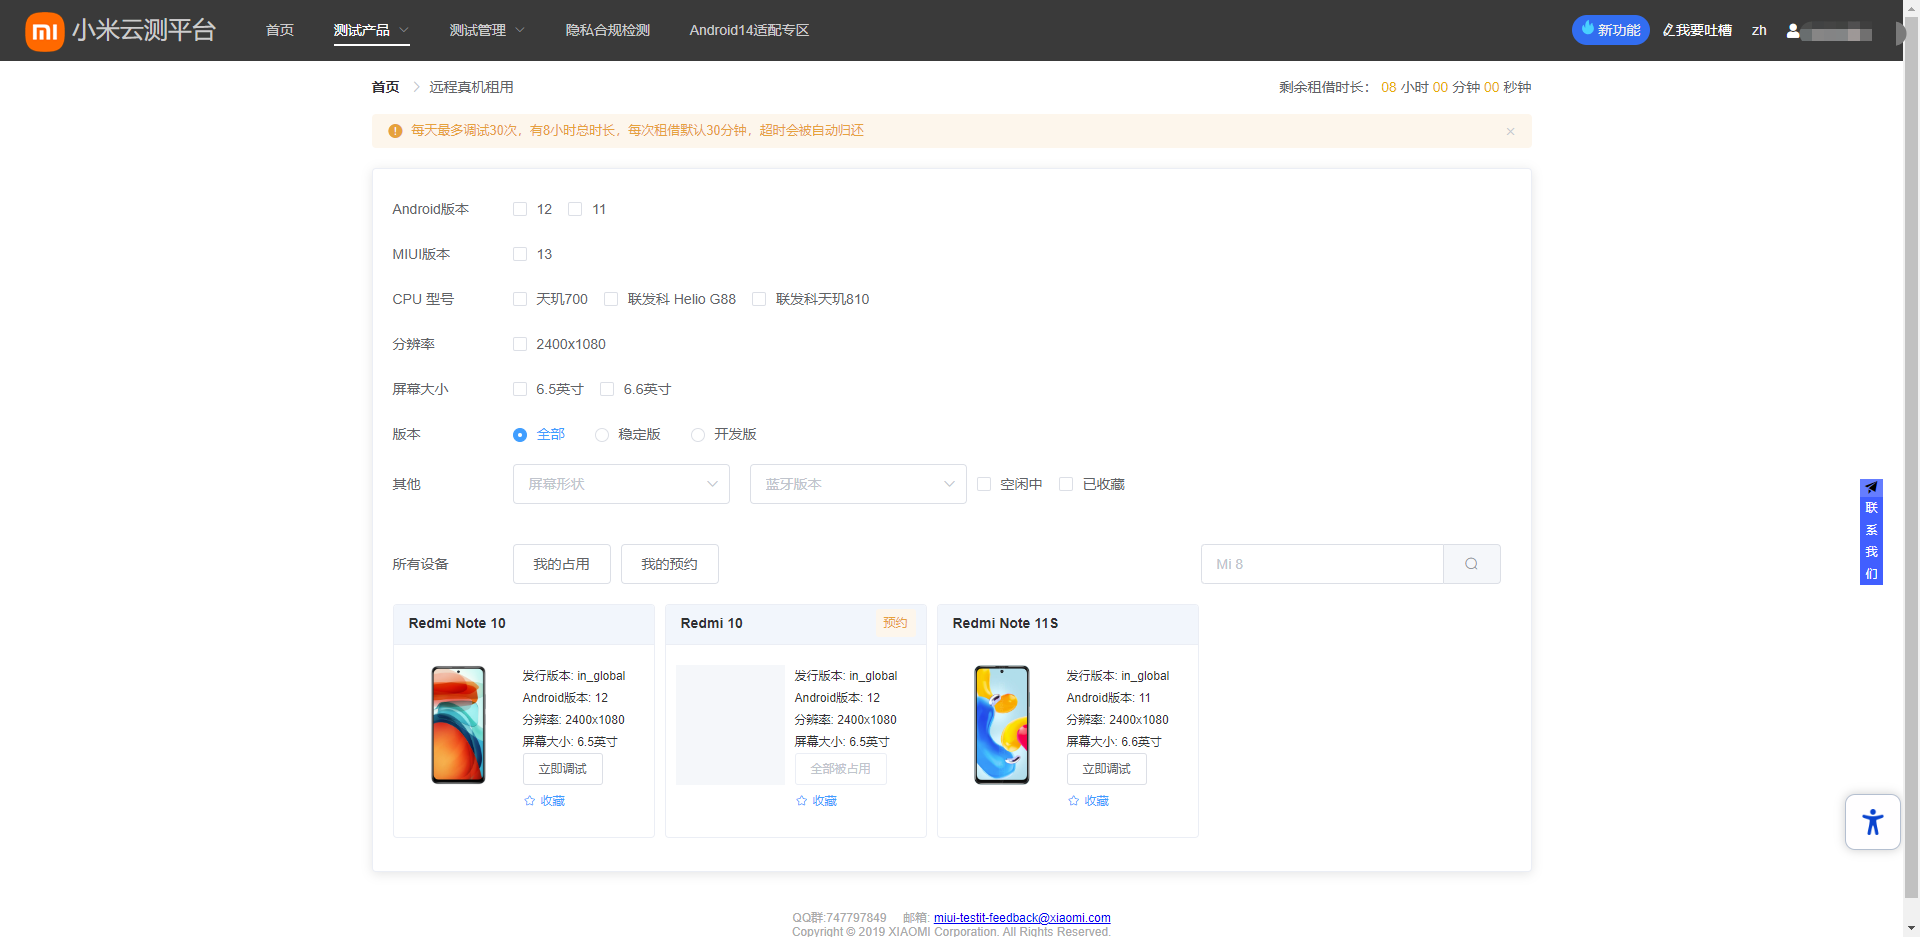Select the 开发版 radio button
Screen dimensions: 1920x937
(698, 435)
